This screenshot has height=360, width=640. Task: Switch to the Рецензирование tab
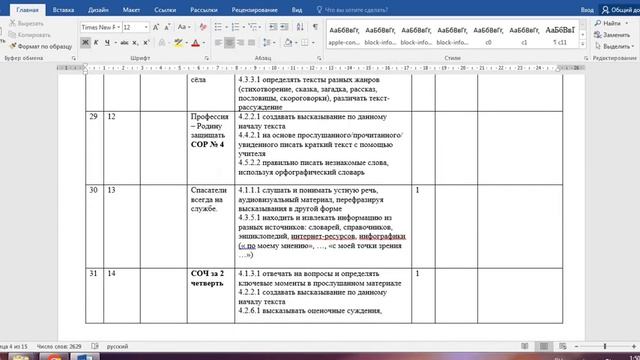click(x=254, y=10)
